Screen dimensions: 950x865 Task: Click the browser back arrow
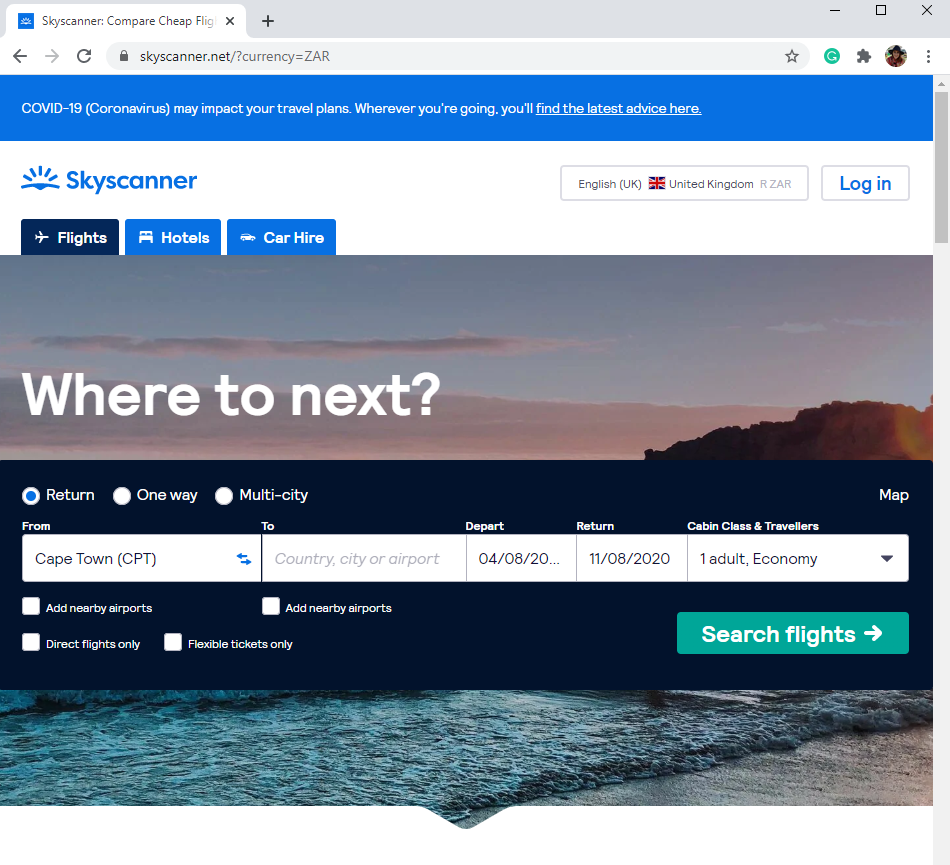pyautogui.click(x=20, y=56)
